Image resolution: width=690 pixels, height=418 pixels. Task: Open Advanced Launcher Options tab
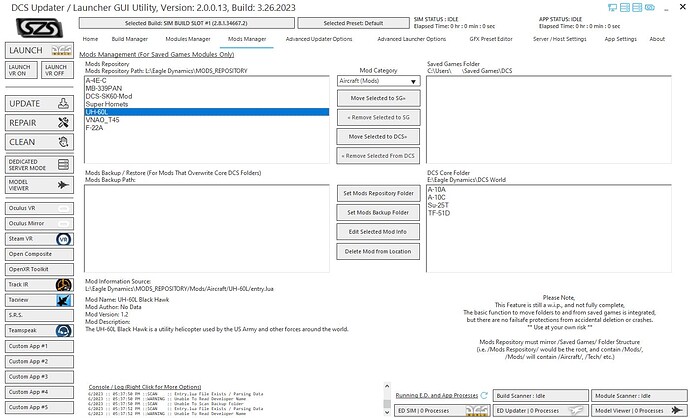point(411,39)
